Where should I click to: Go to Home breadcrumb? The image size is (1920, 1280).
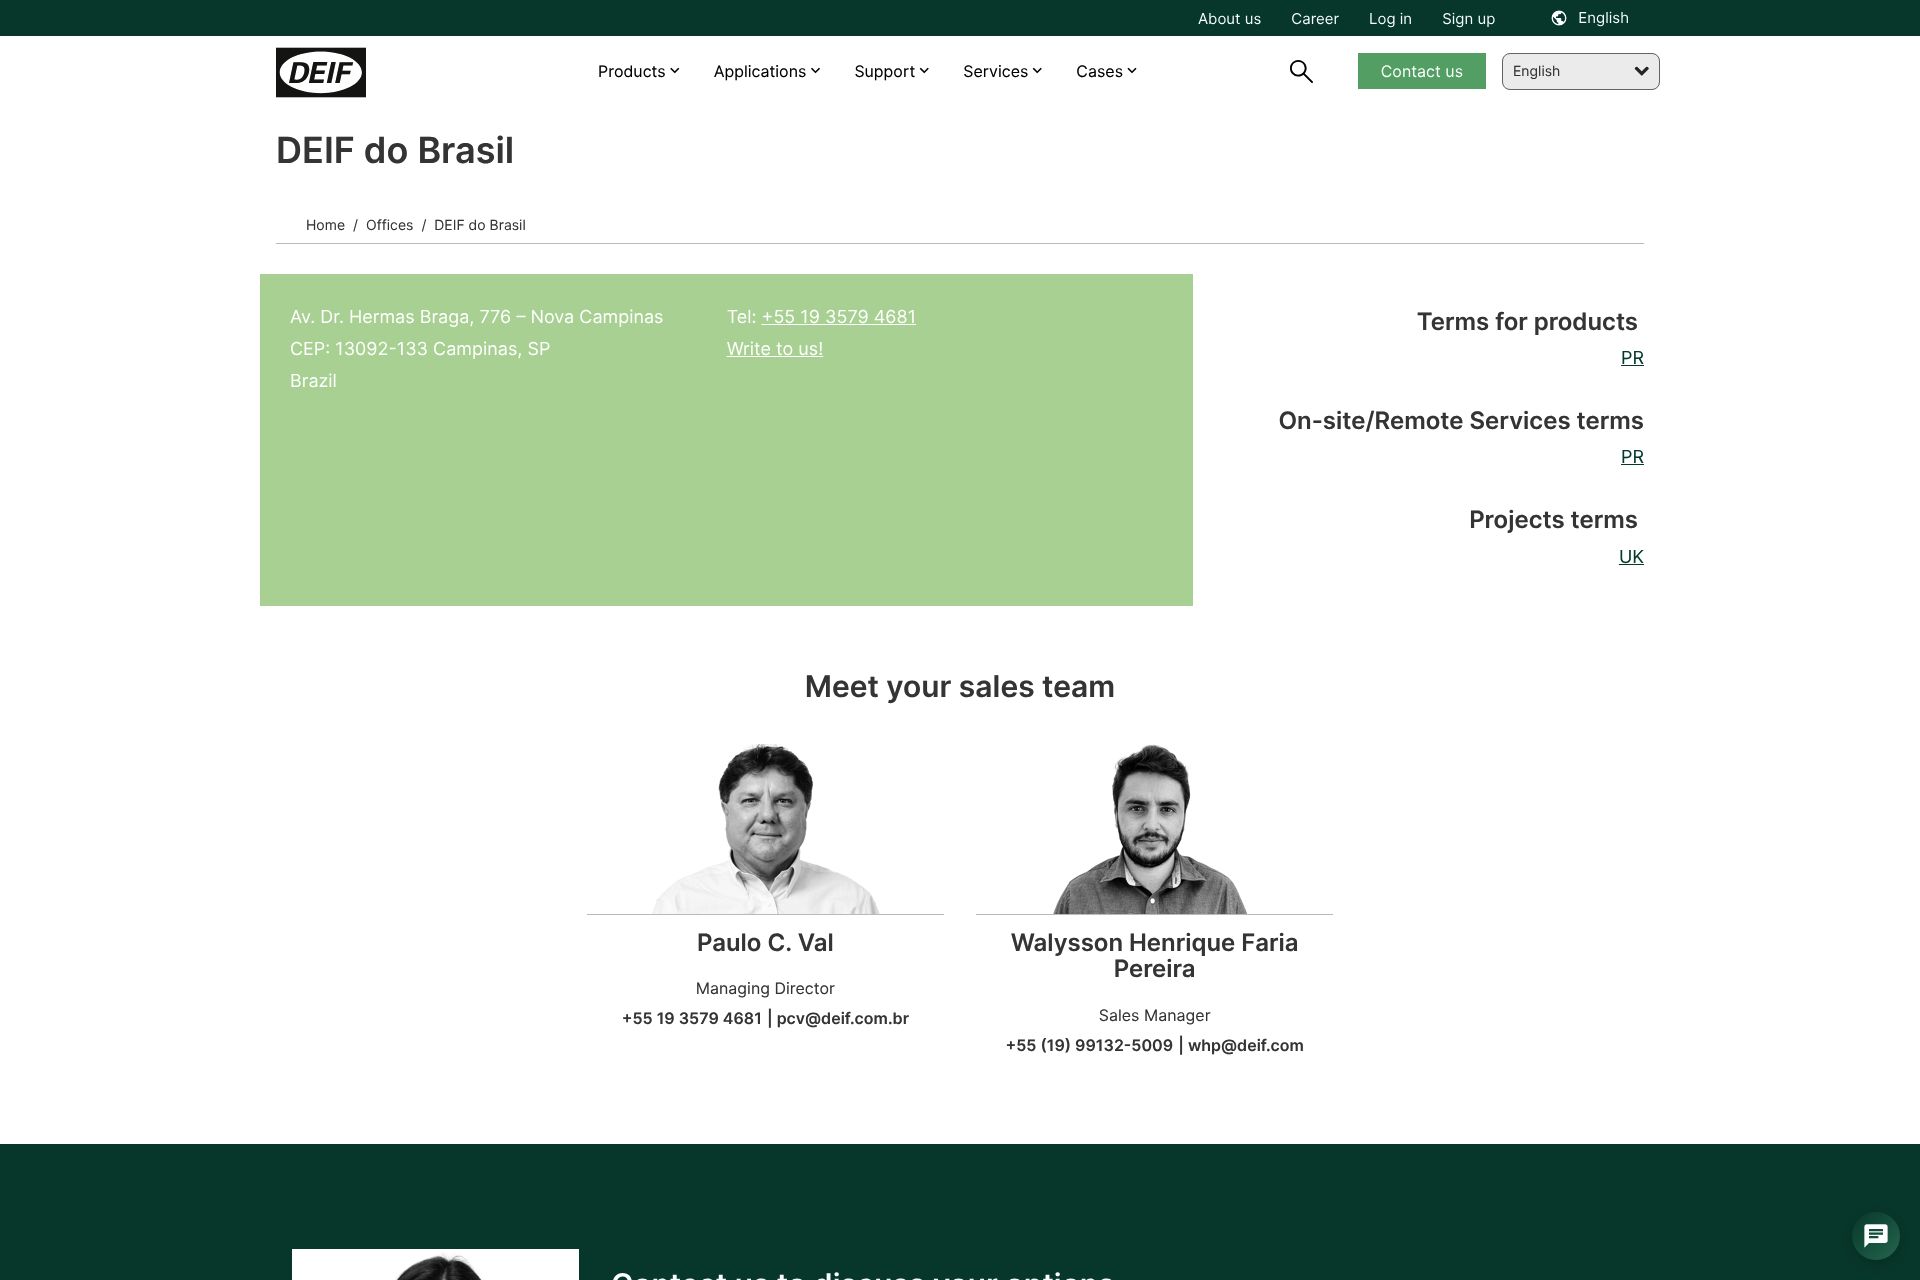(x=325, y=225)
